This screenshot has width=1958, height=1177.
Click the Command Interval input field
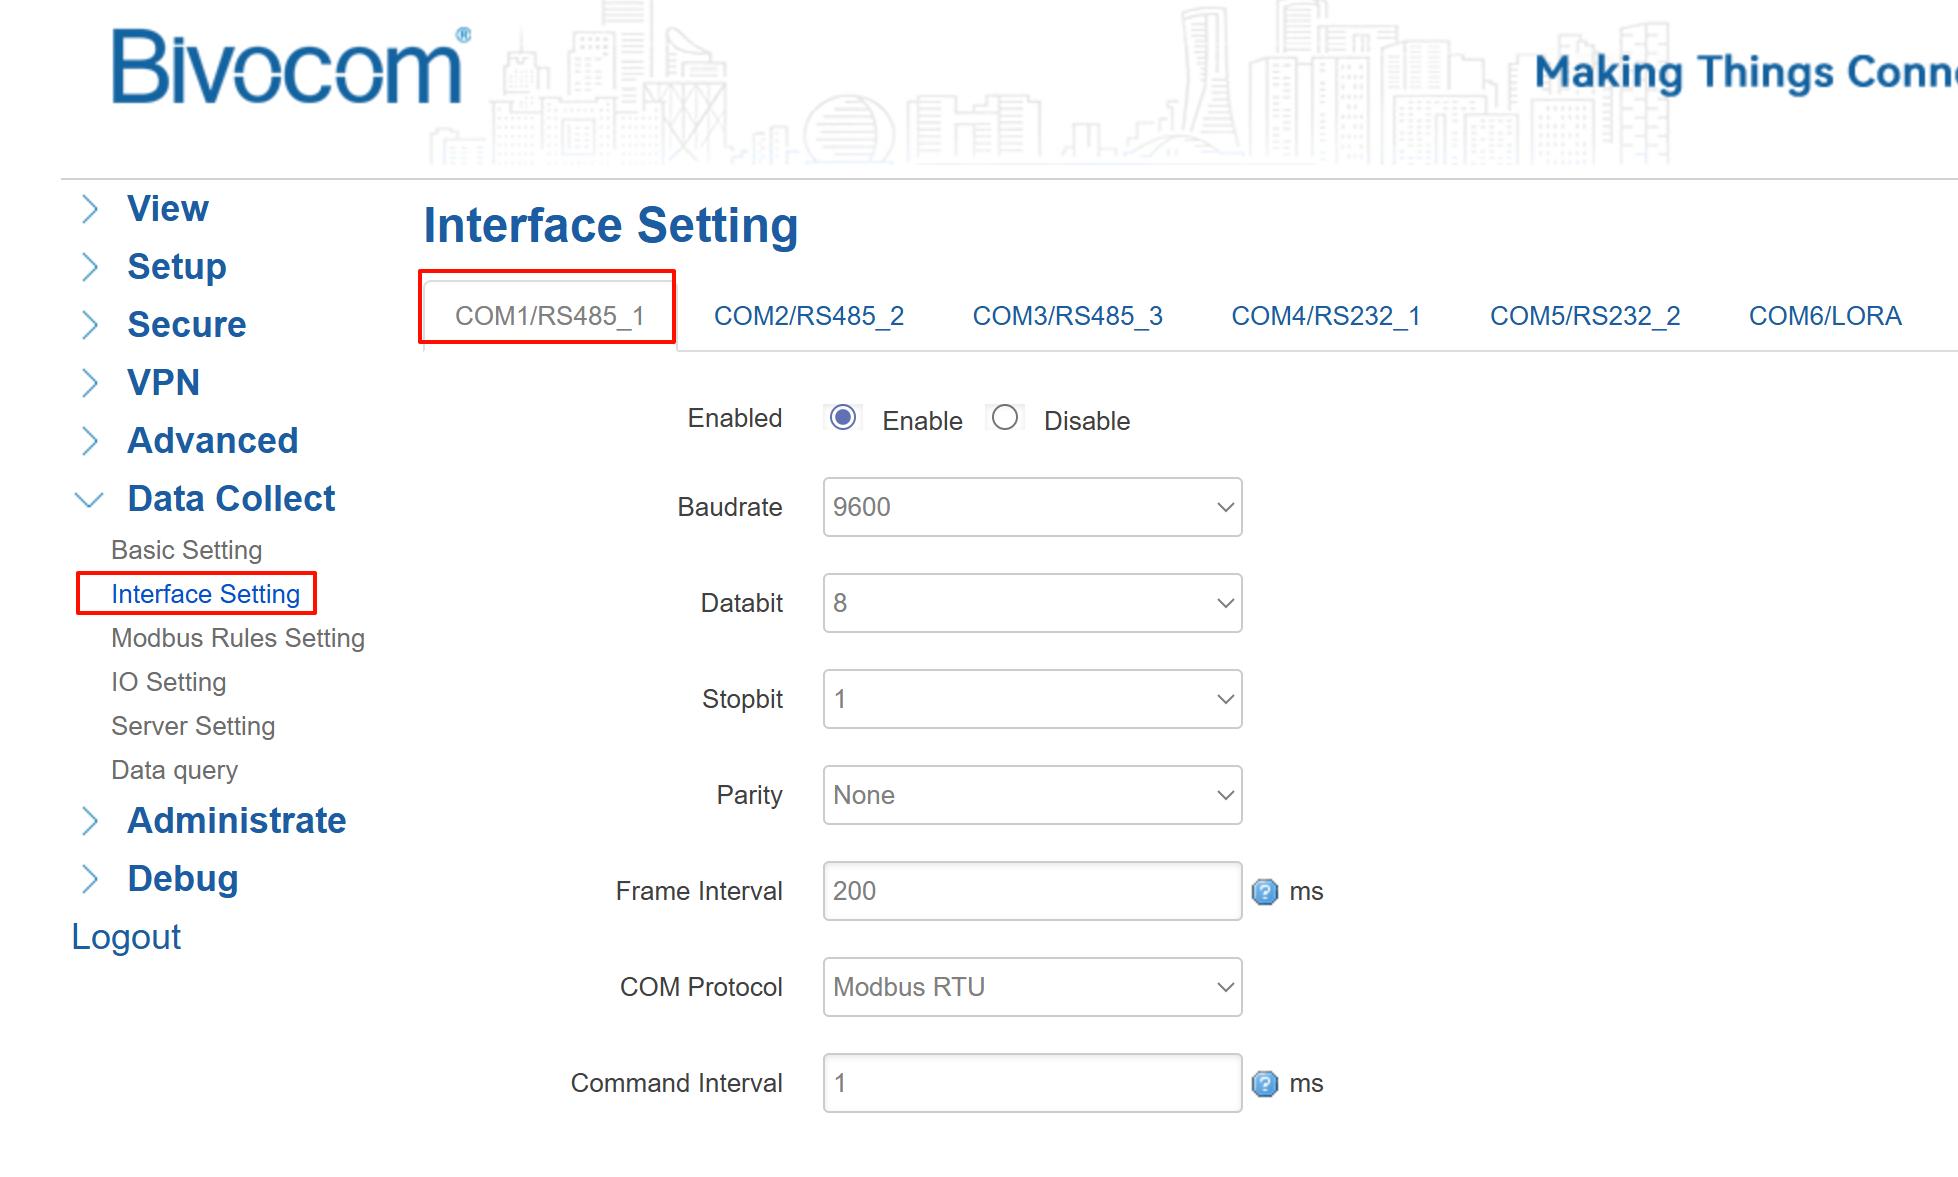click(x=1031, y=1083)
